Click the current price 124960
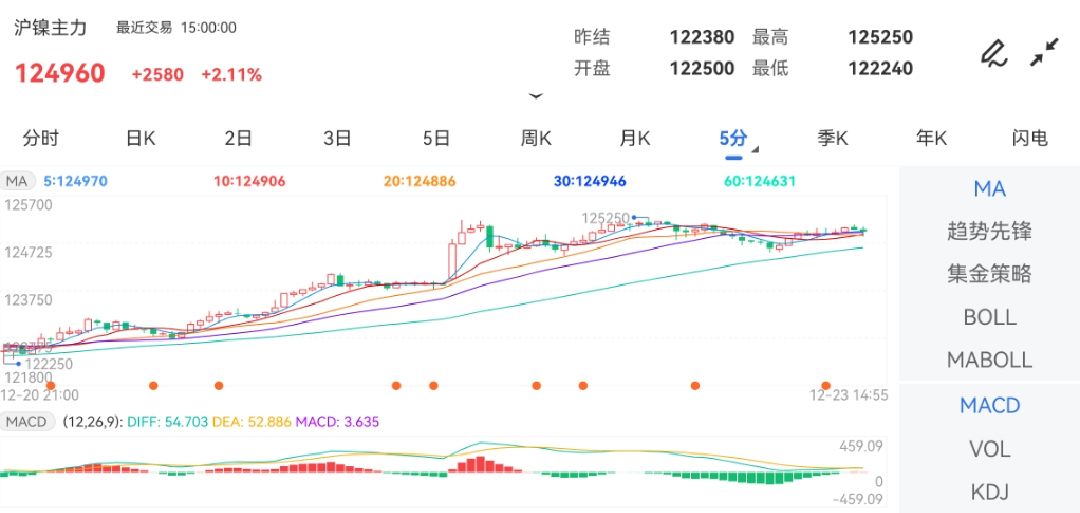The width and height of the screenshot is (1080, 513). (61, 73)
